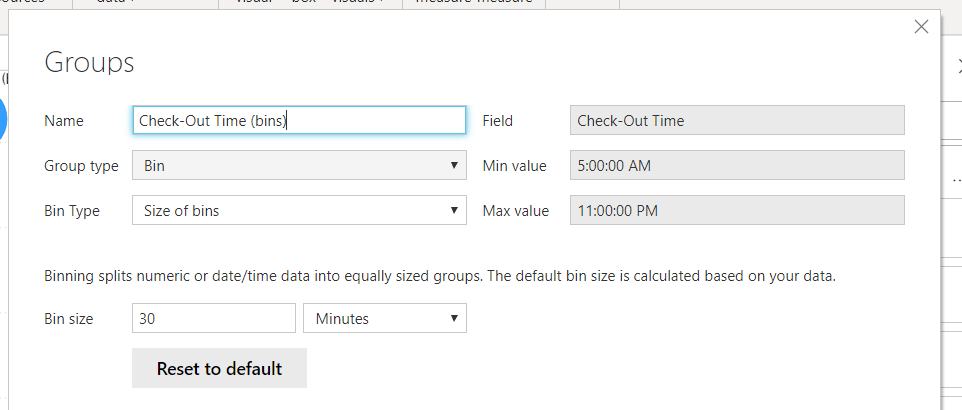Open the Bin Type dropdown 'Size of bins'
The image size is (962, 410).
coord(299,211)
